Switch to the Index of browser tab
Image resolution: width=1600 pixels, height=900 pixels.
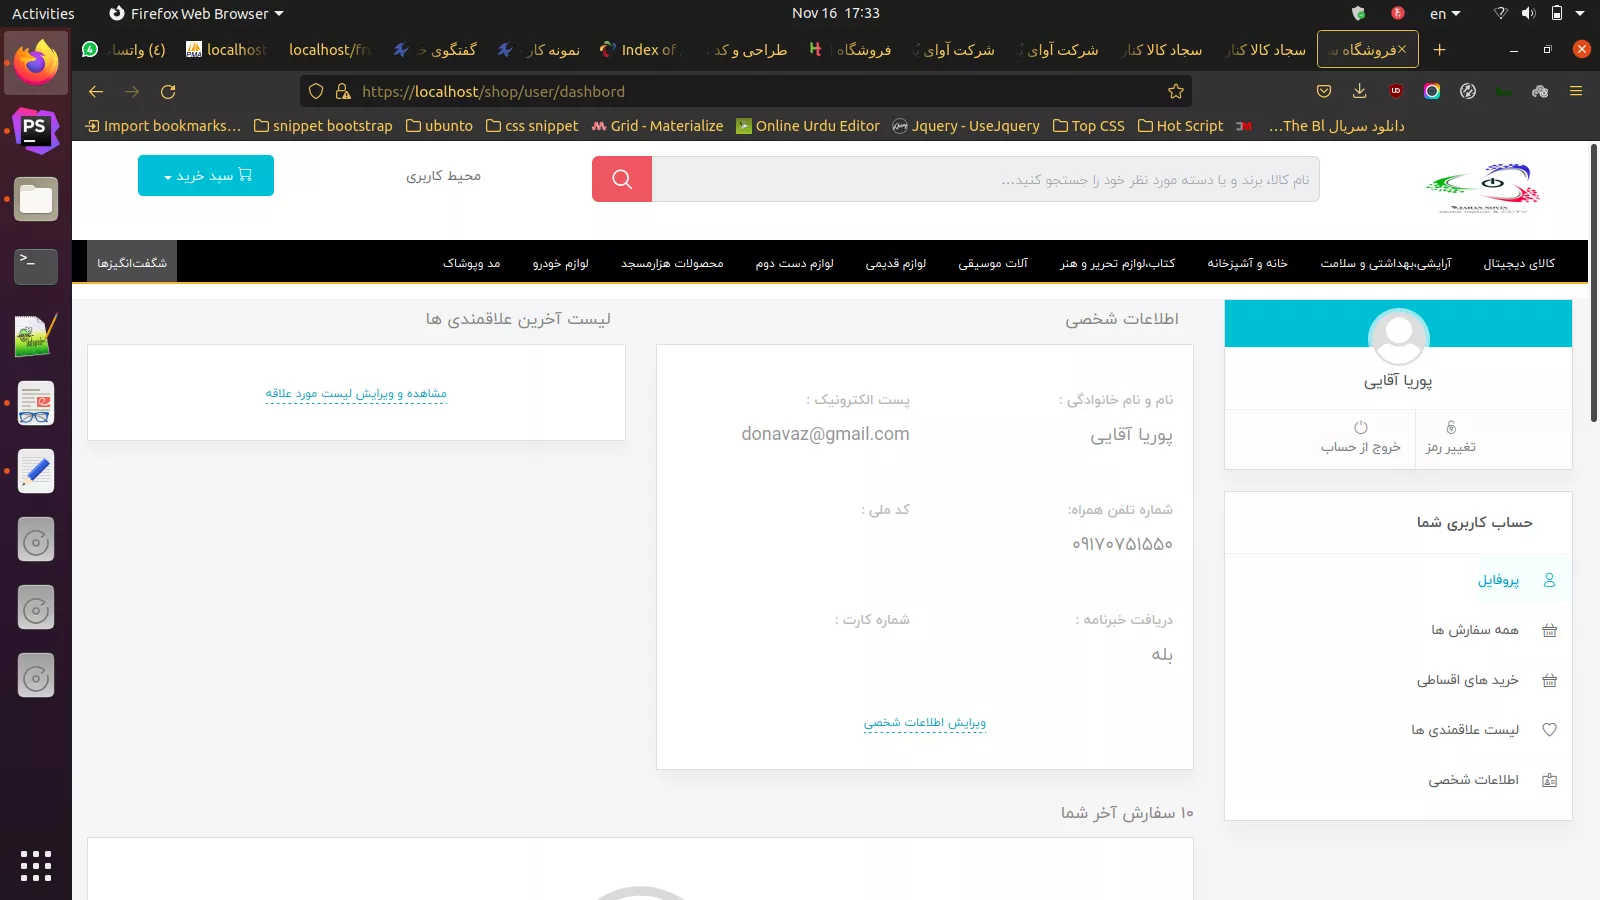(x=638, y=49)
